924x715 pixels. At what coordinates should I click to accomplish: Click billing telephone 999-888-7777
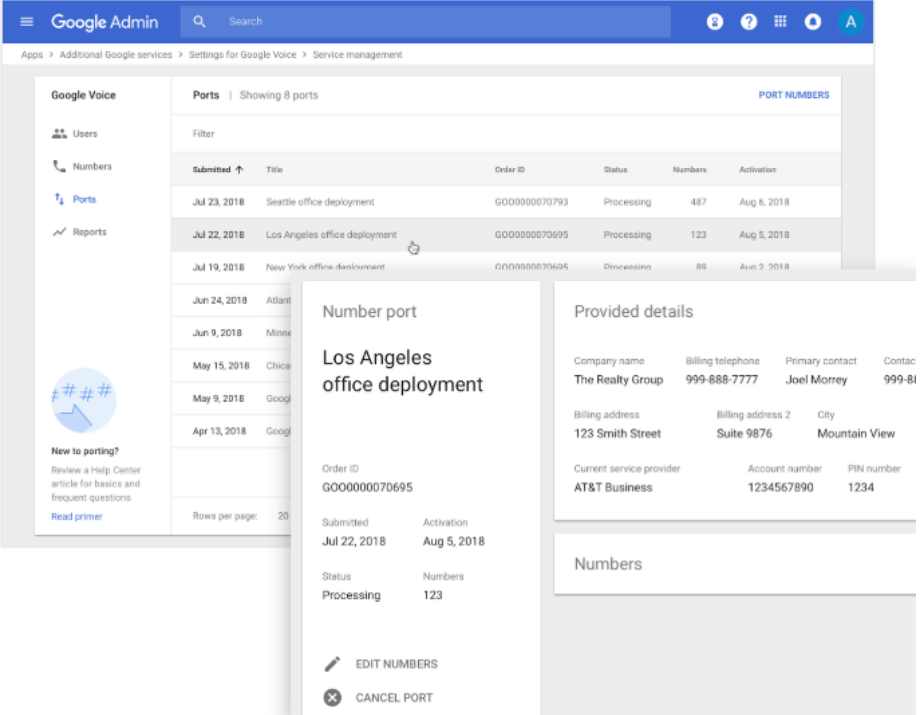click(721, 380)
